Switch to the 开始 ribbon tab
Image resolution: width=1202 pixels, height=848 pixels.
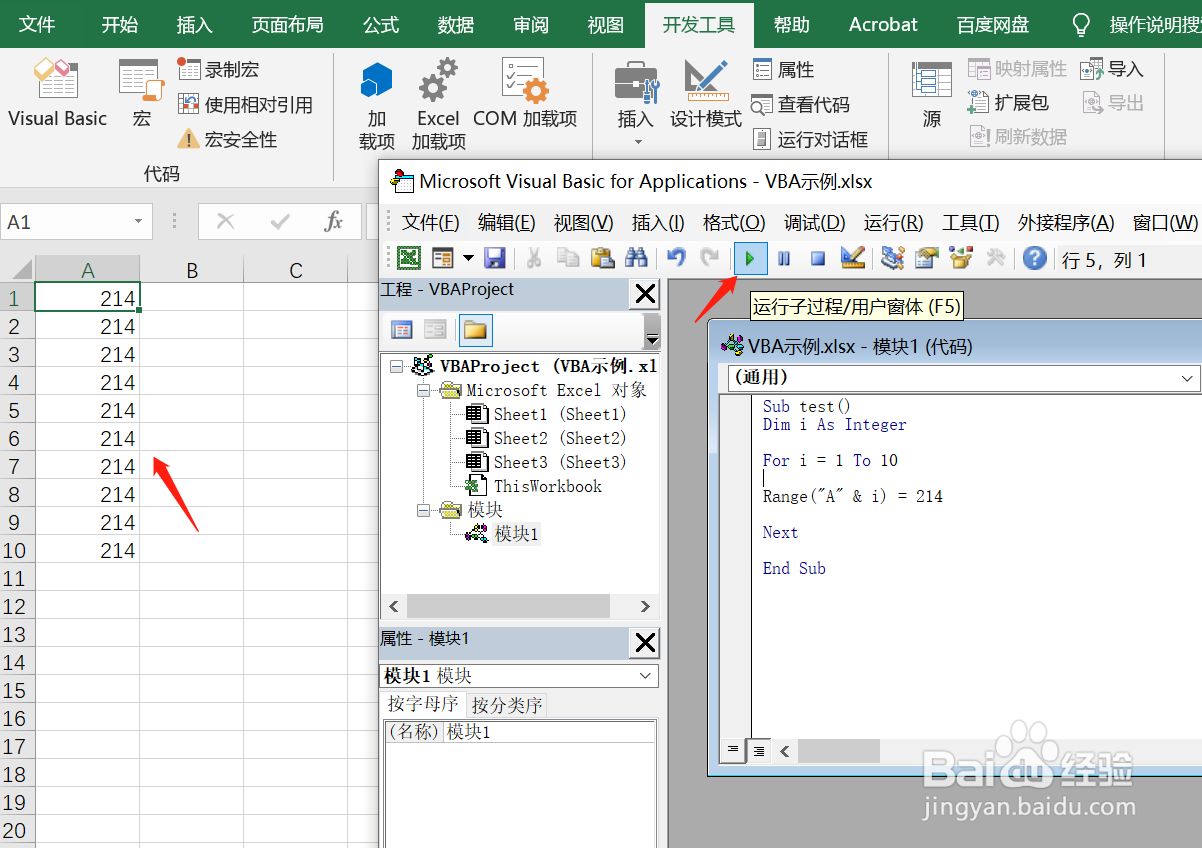[x=120, y=24]
